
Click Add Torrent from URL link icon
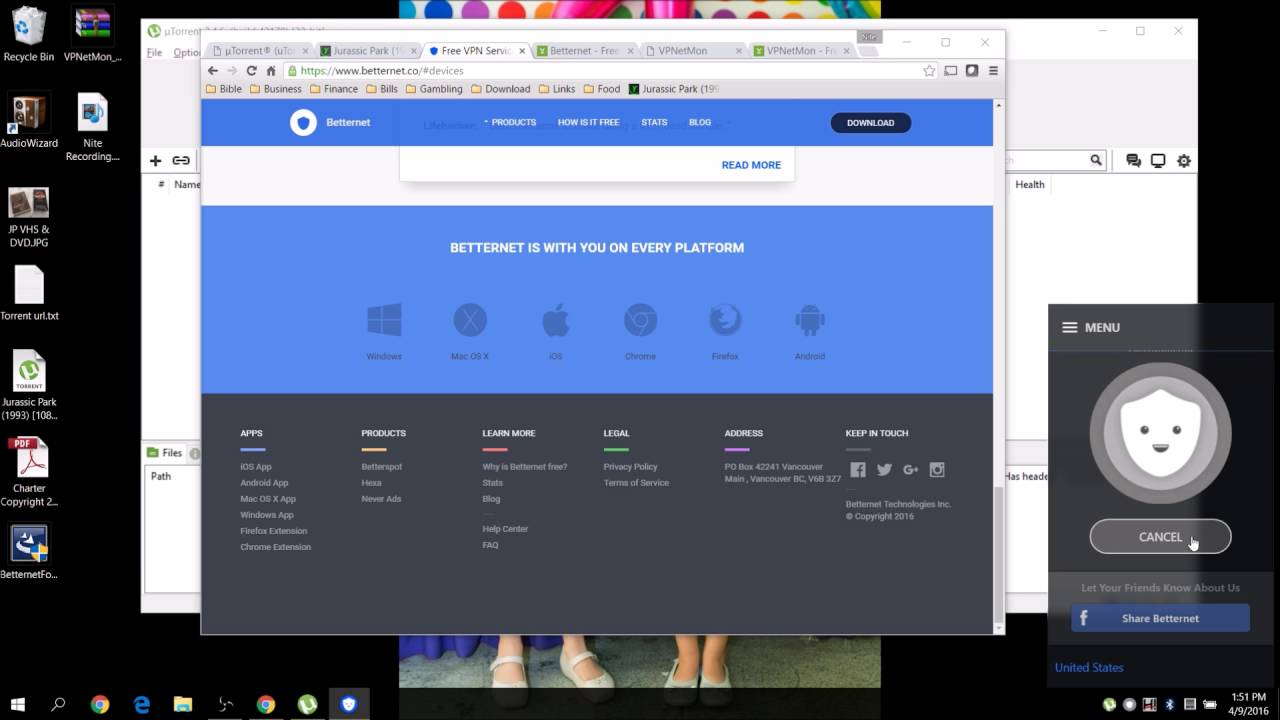click(181, 160)
